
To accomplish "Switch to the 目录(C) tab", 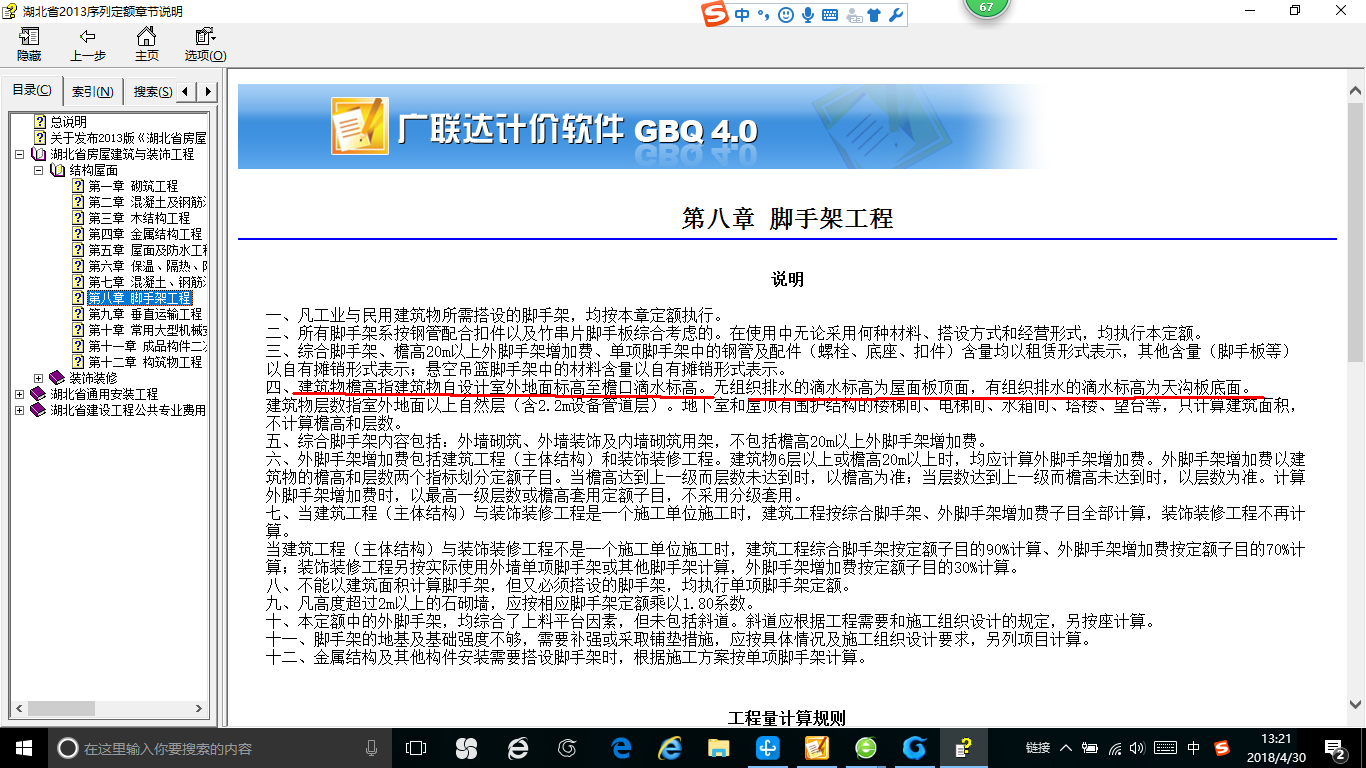I will point(32,91).
